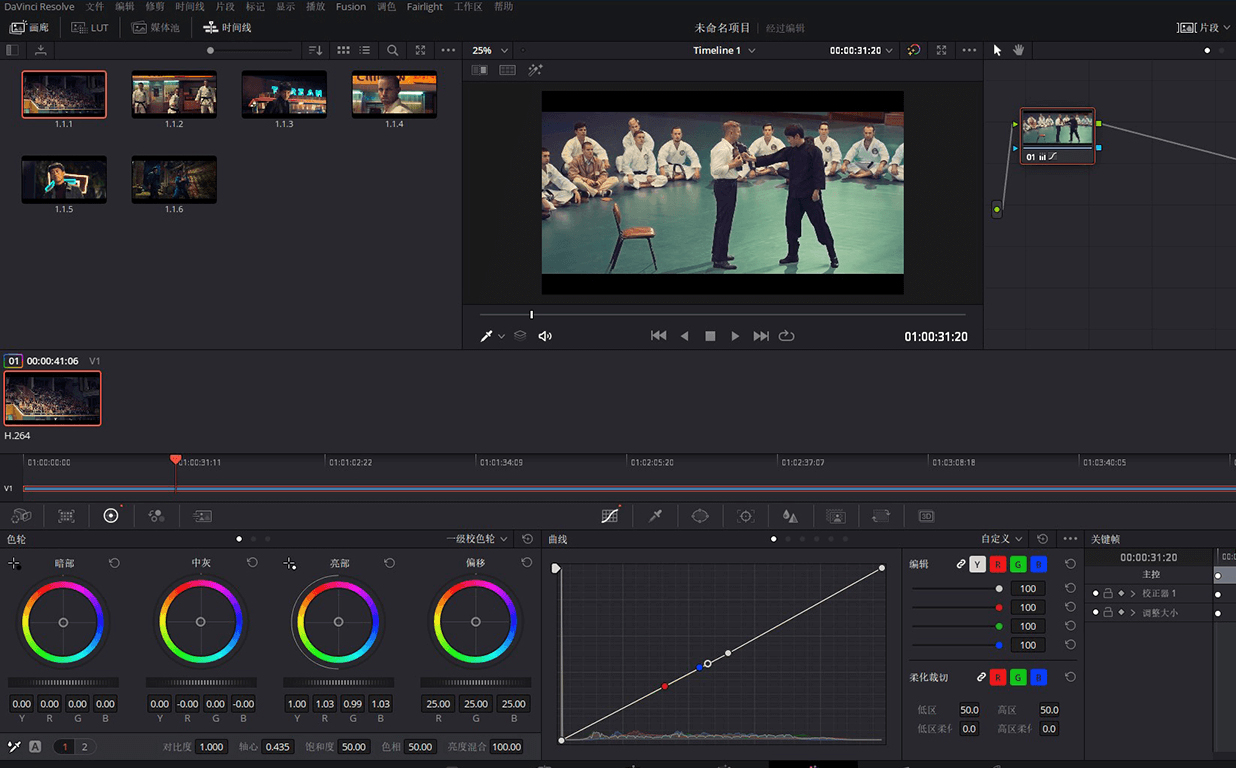Open the 25% viewer zoom dropdown
Viewport: 1236px width, 768px height.
tap(490, 50)
